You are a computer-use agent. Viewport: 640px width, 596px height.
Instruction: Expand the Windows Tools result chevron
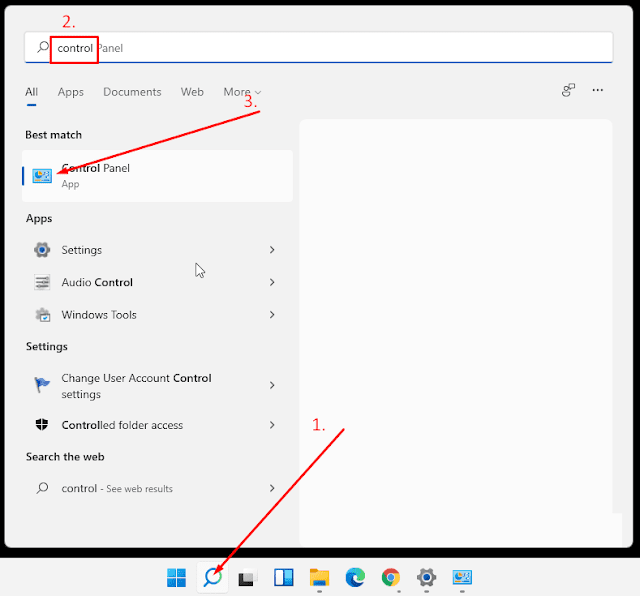pos(272,315)
